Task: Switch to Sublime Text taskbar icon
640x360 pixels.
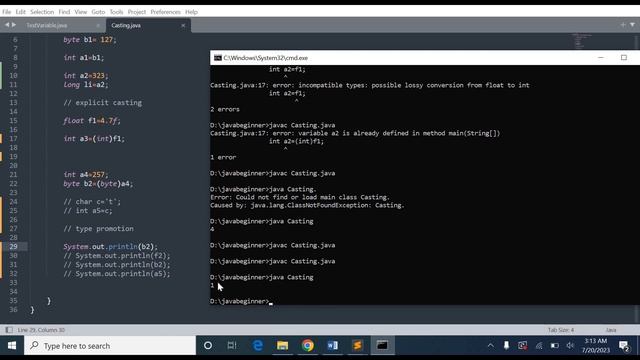Action: click(358, 346)
